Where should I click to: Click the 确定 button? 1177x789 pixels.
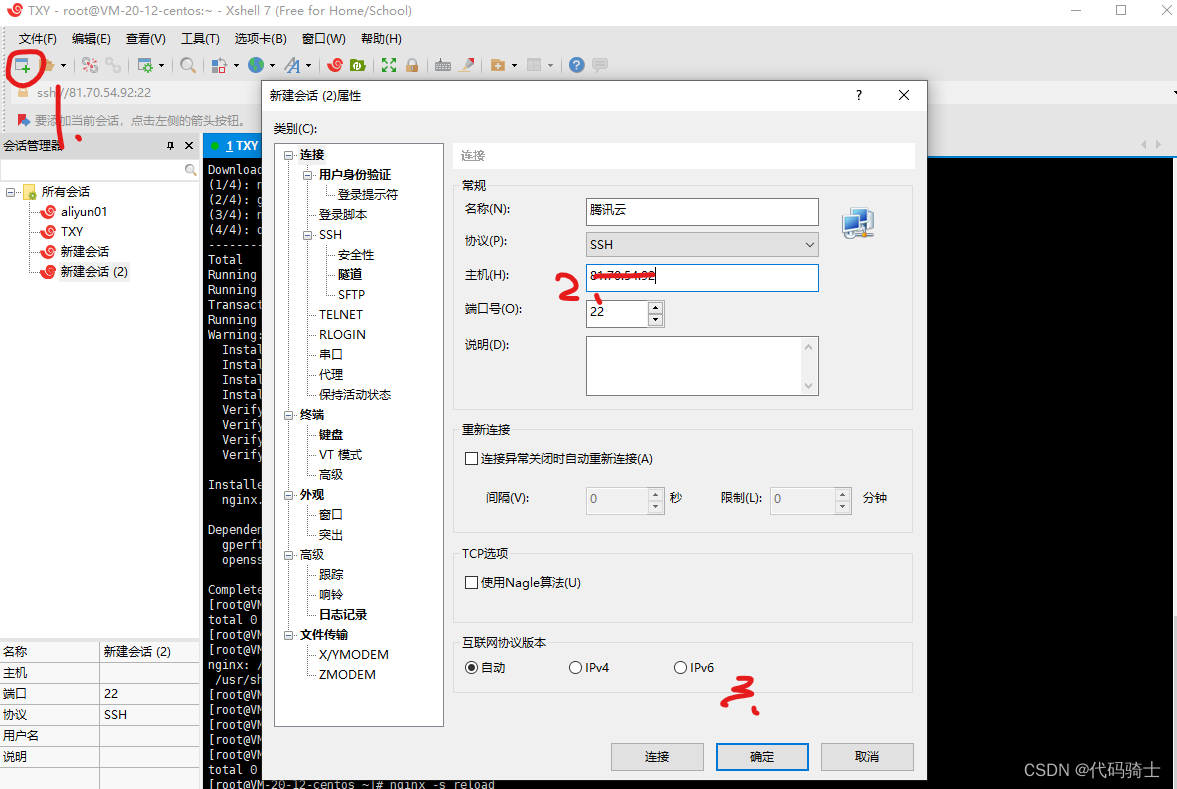click(762, 757)
